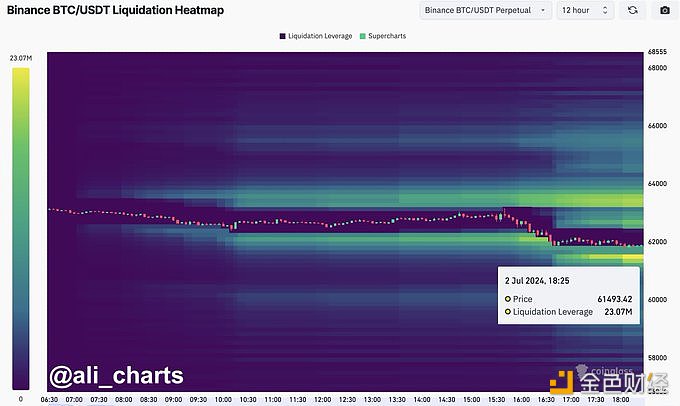This screenshot has height=406, width=680.
Task: Click the 23.07M scale maximum label
Action: tap(21, 58)
